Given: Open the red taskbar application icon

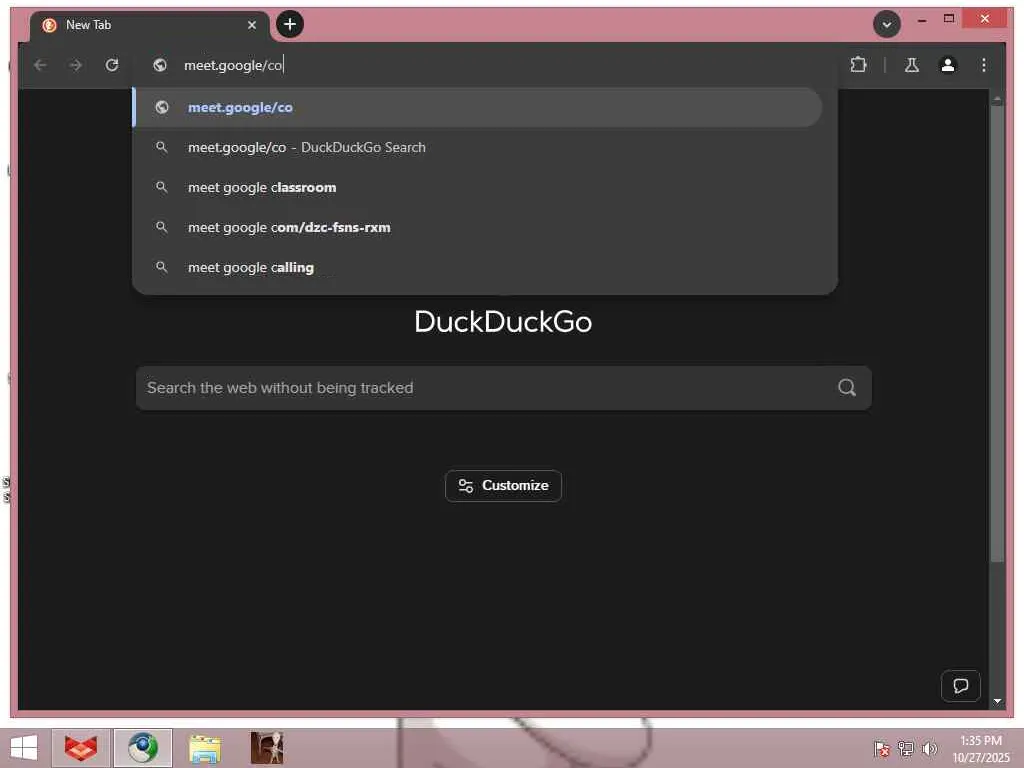Looking at the screenshot, I should click(81, 748).
